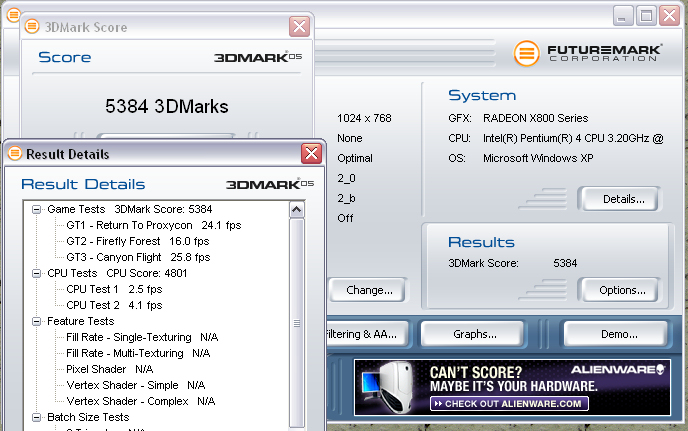Click the Game Tests 3DMark Score label
The width and height of the screenshot is (688, 431).
tap(129, 209)
